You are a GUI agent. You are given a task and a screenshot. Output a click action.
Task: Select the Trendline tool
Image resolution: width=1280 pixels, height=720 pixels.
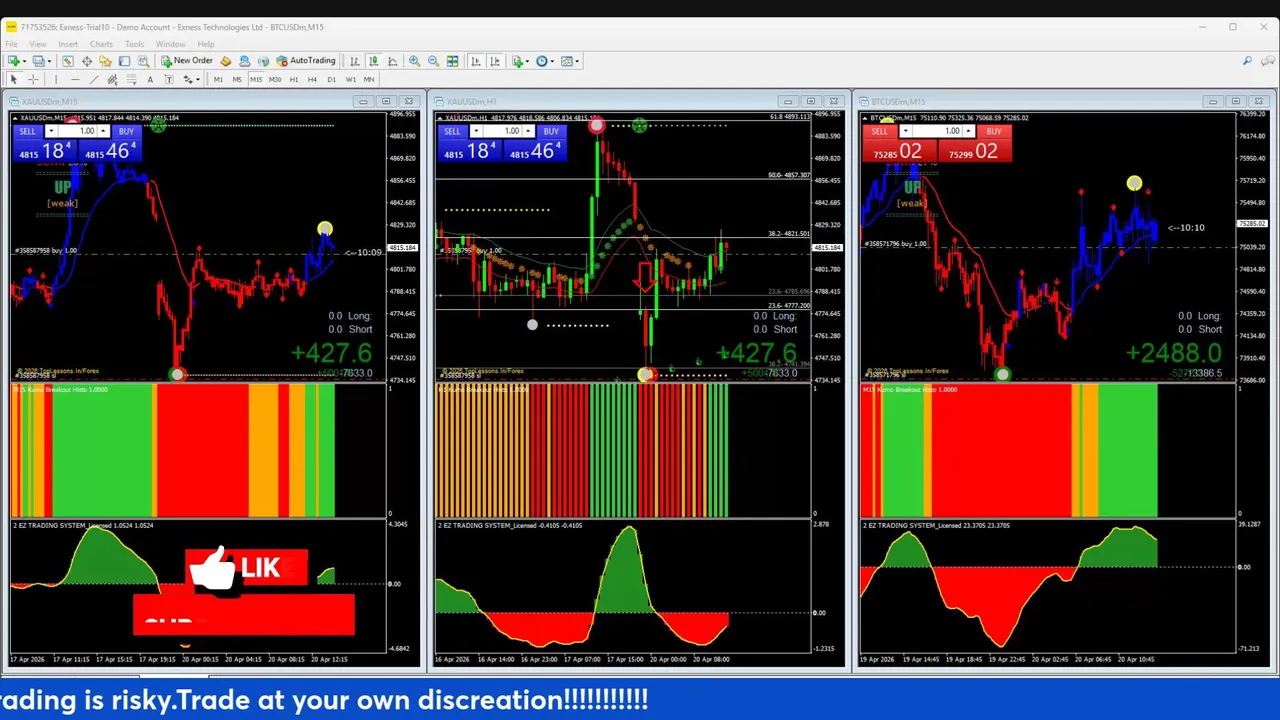click(94, 79)
